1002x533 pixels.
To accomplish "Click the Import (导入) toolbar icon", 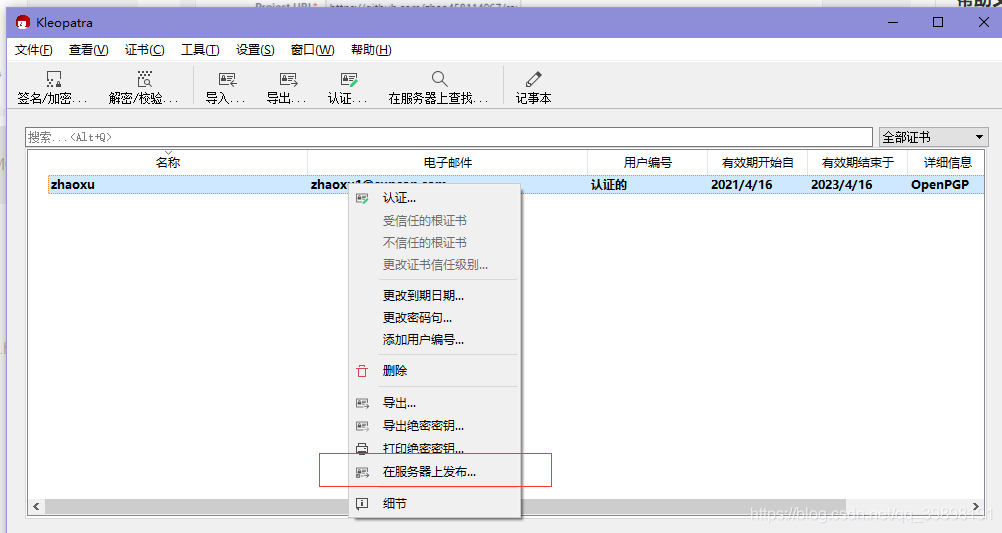I will [227, 79].
